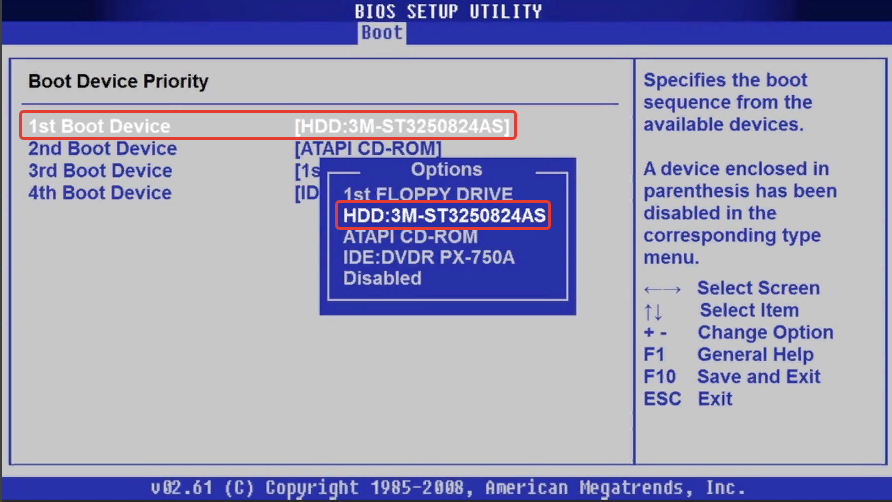Click the Options popup title
Viewport: 892px width, 502px height.
[446, 170]
